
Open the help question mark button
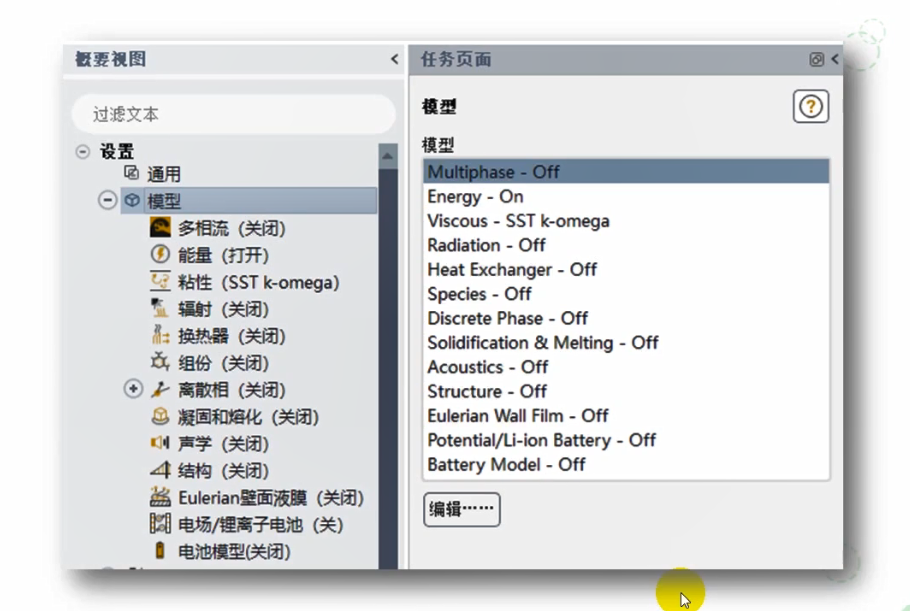coord(810,106)
